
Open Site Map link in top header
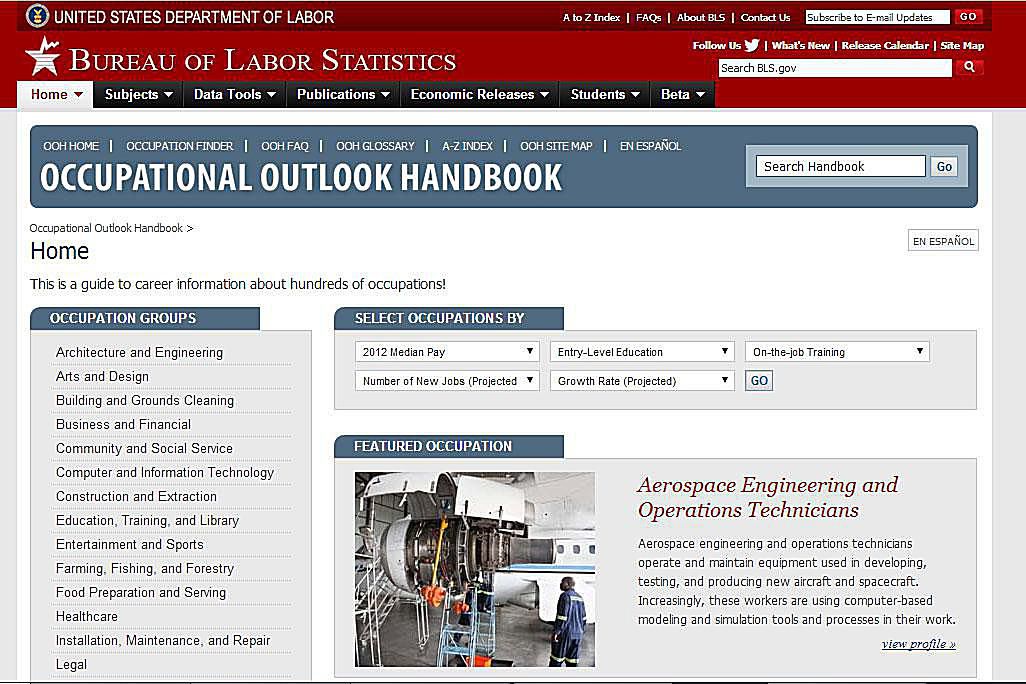tap(962, 45)
